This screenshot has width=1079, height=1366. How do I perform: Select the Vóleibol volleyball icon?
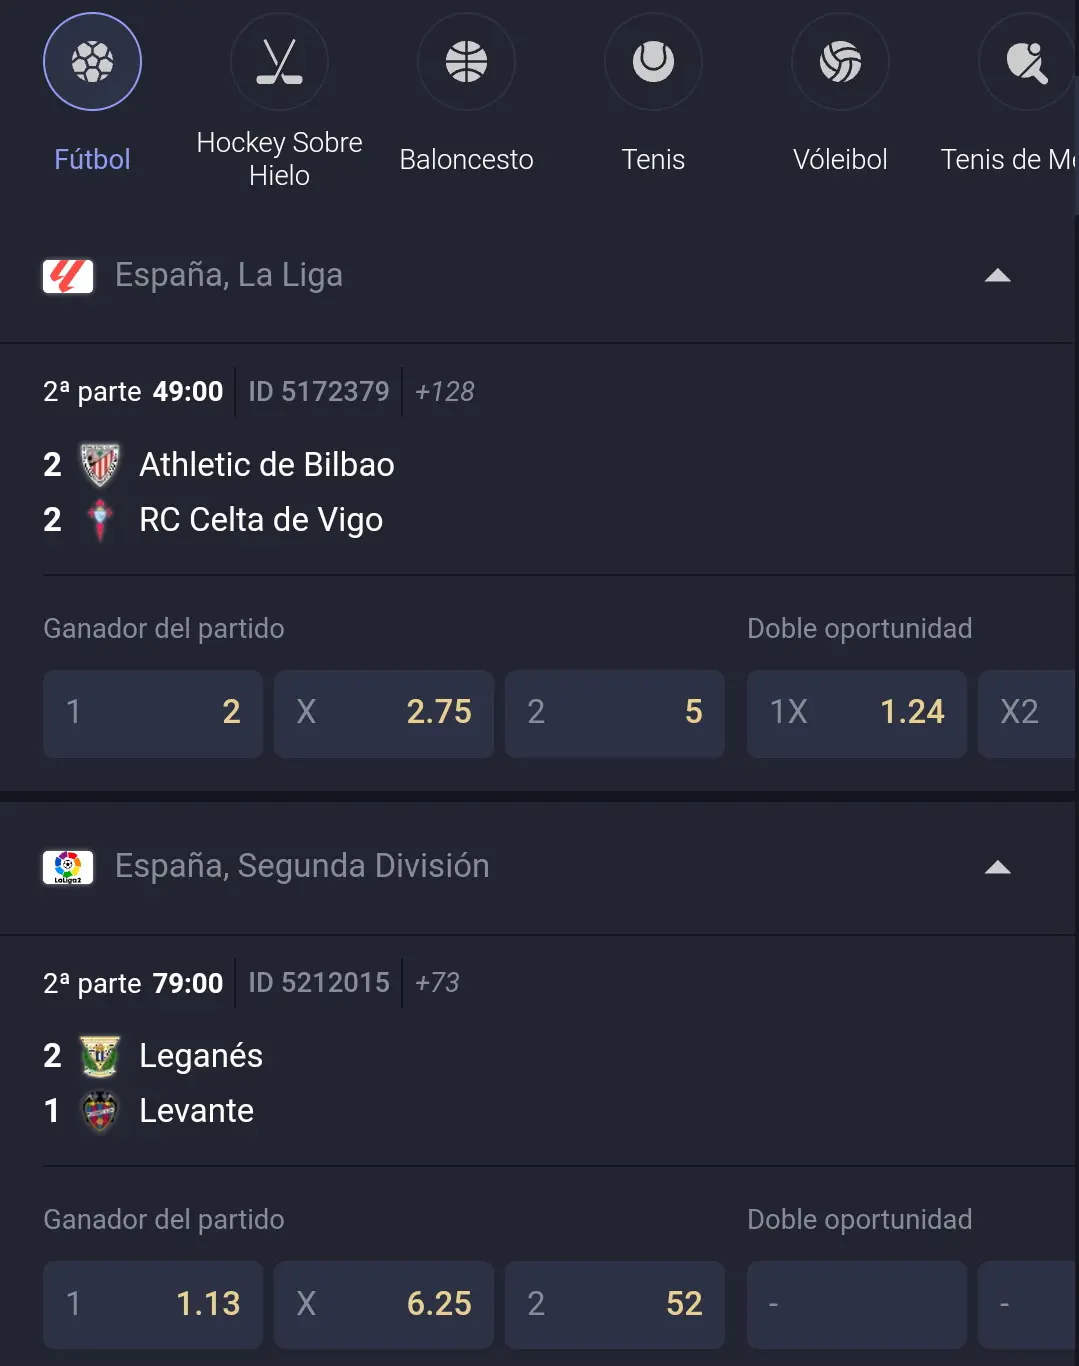click(840, 62)
